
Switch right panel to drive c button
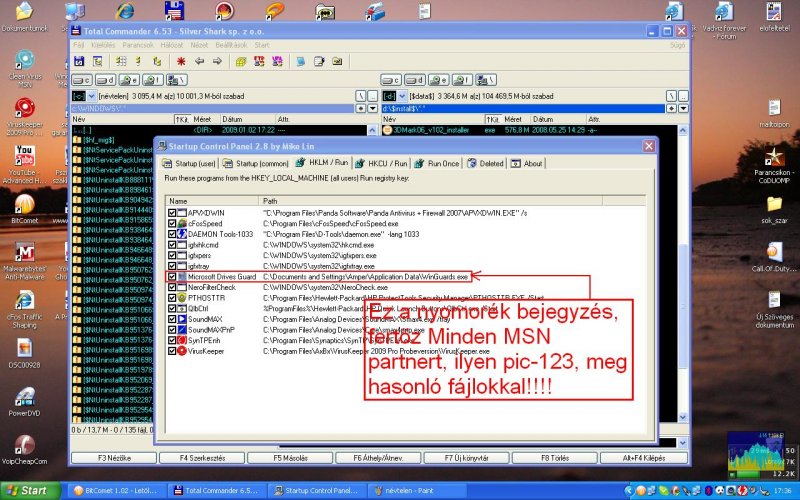click(391, 80)
